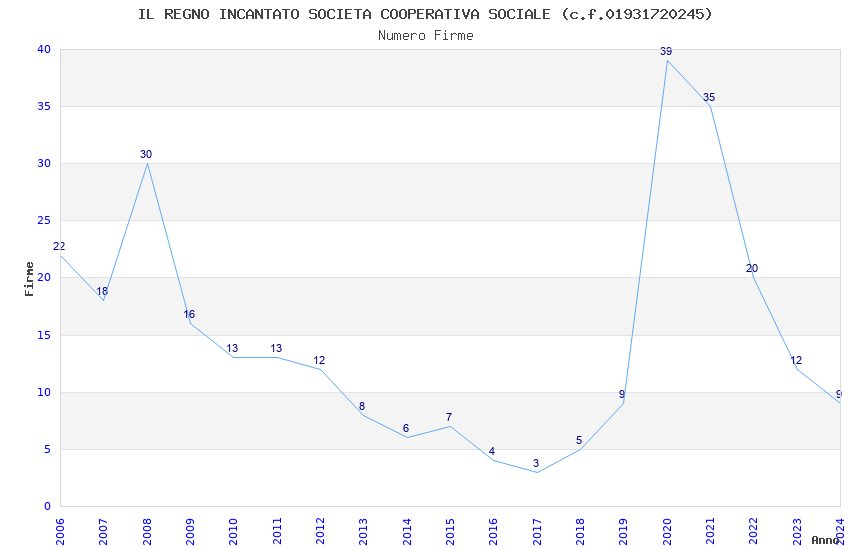Select the y-axis label 15
The width and height of the screenshot is (850, 550).
pos(44,335)
